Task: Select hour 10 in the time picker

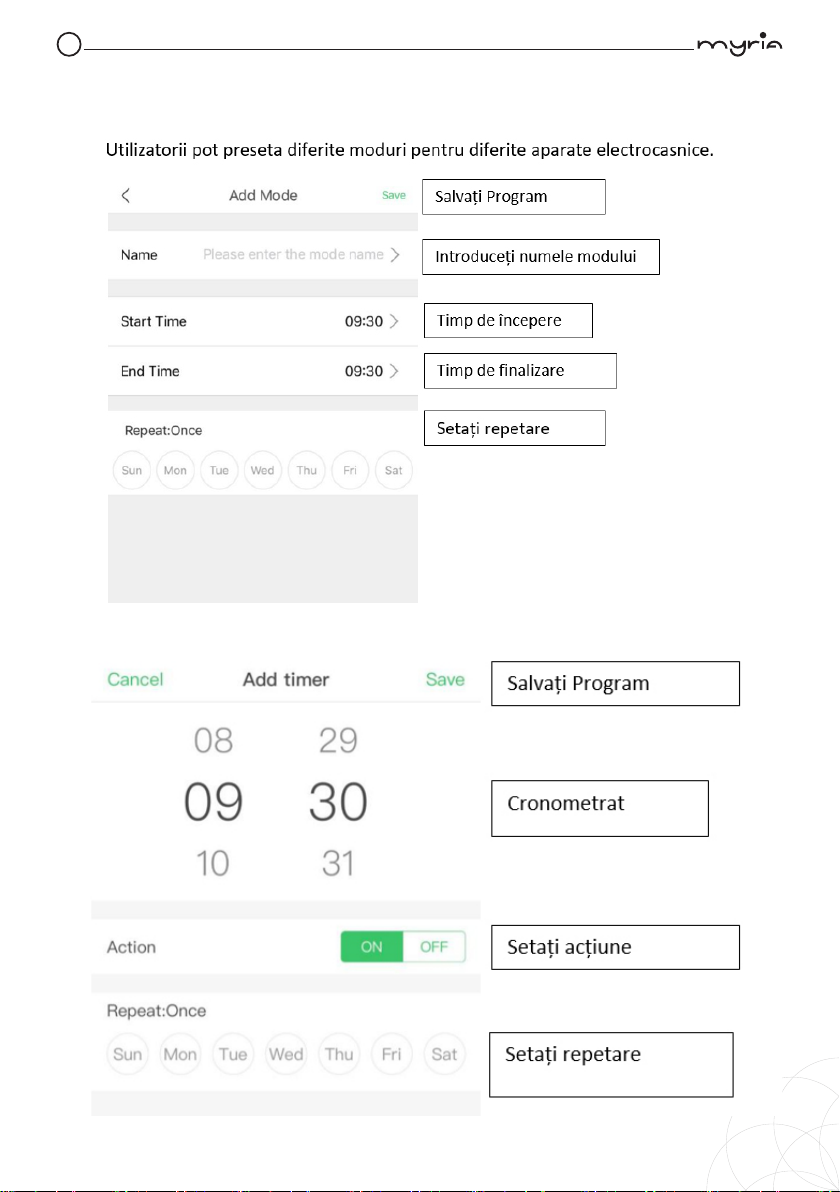Action: (x=213, y=864)
